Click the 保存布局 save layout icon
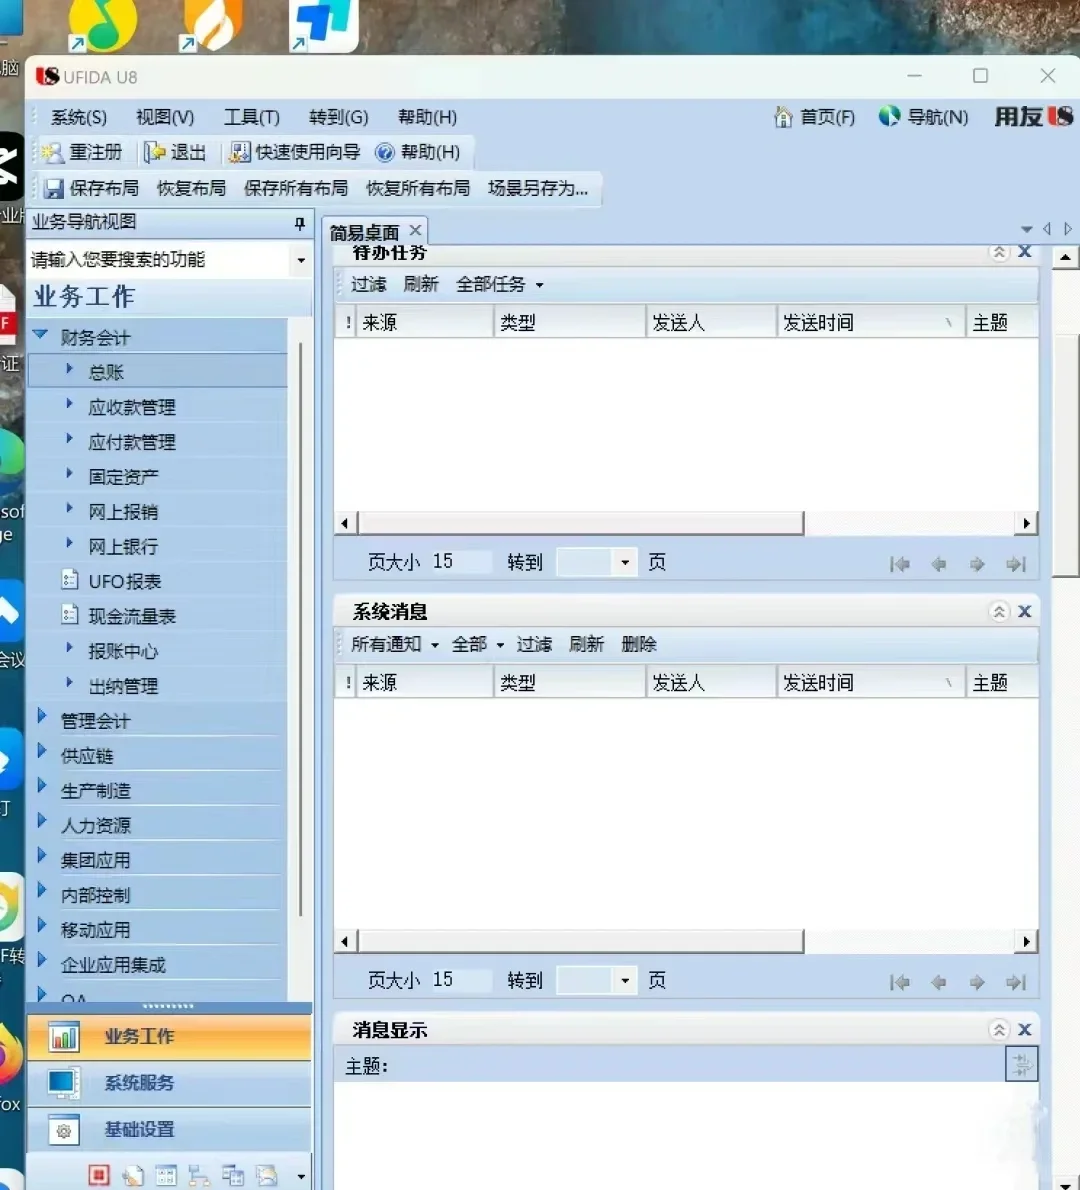 pyautogui.click(x=53, y=188)
